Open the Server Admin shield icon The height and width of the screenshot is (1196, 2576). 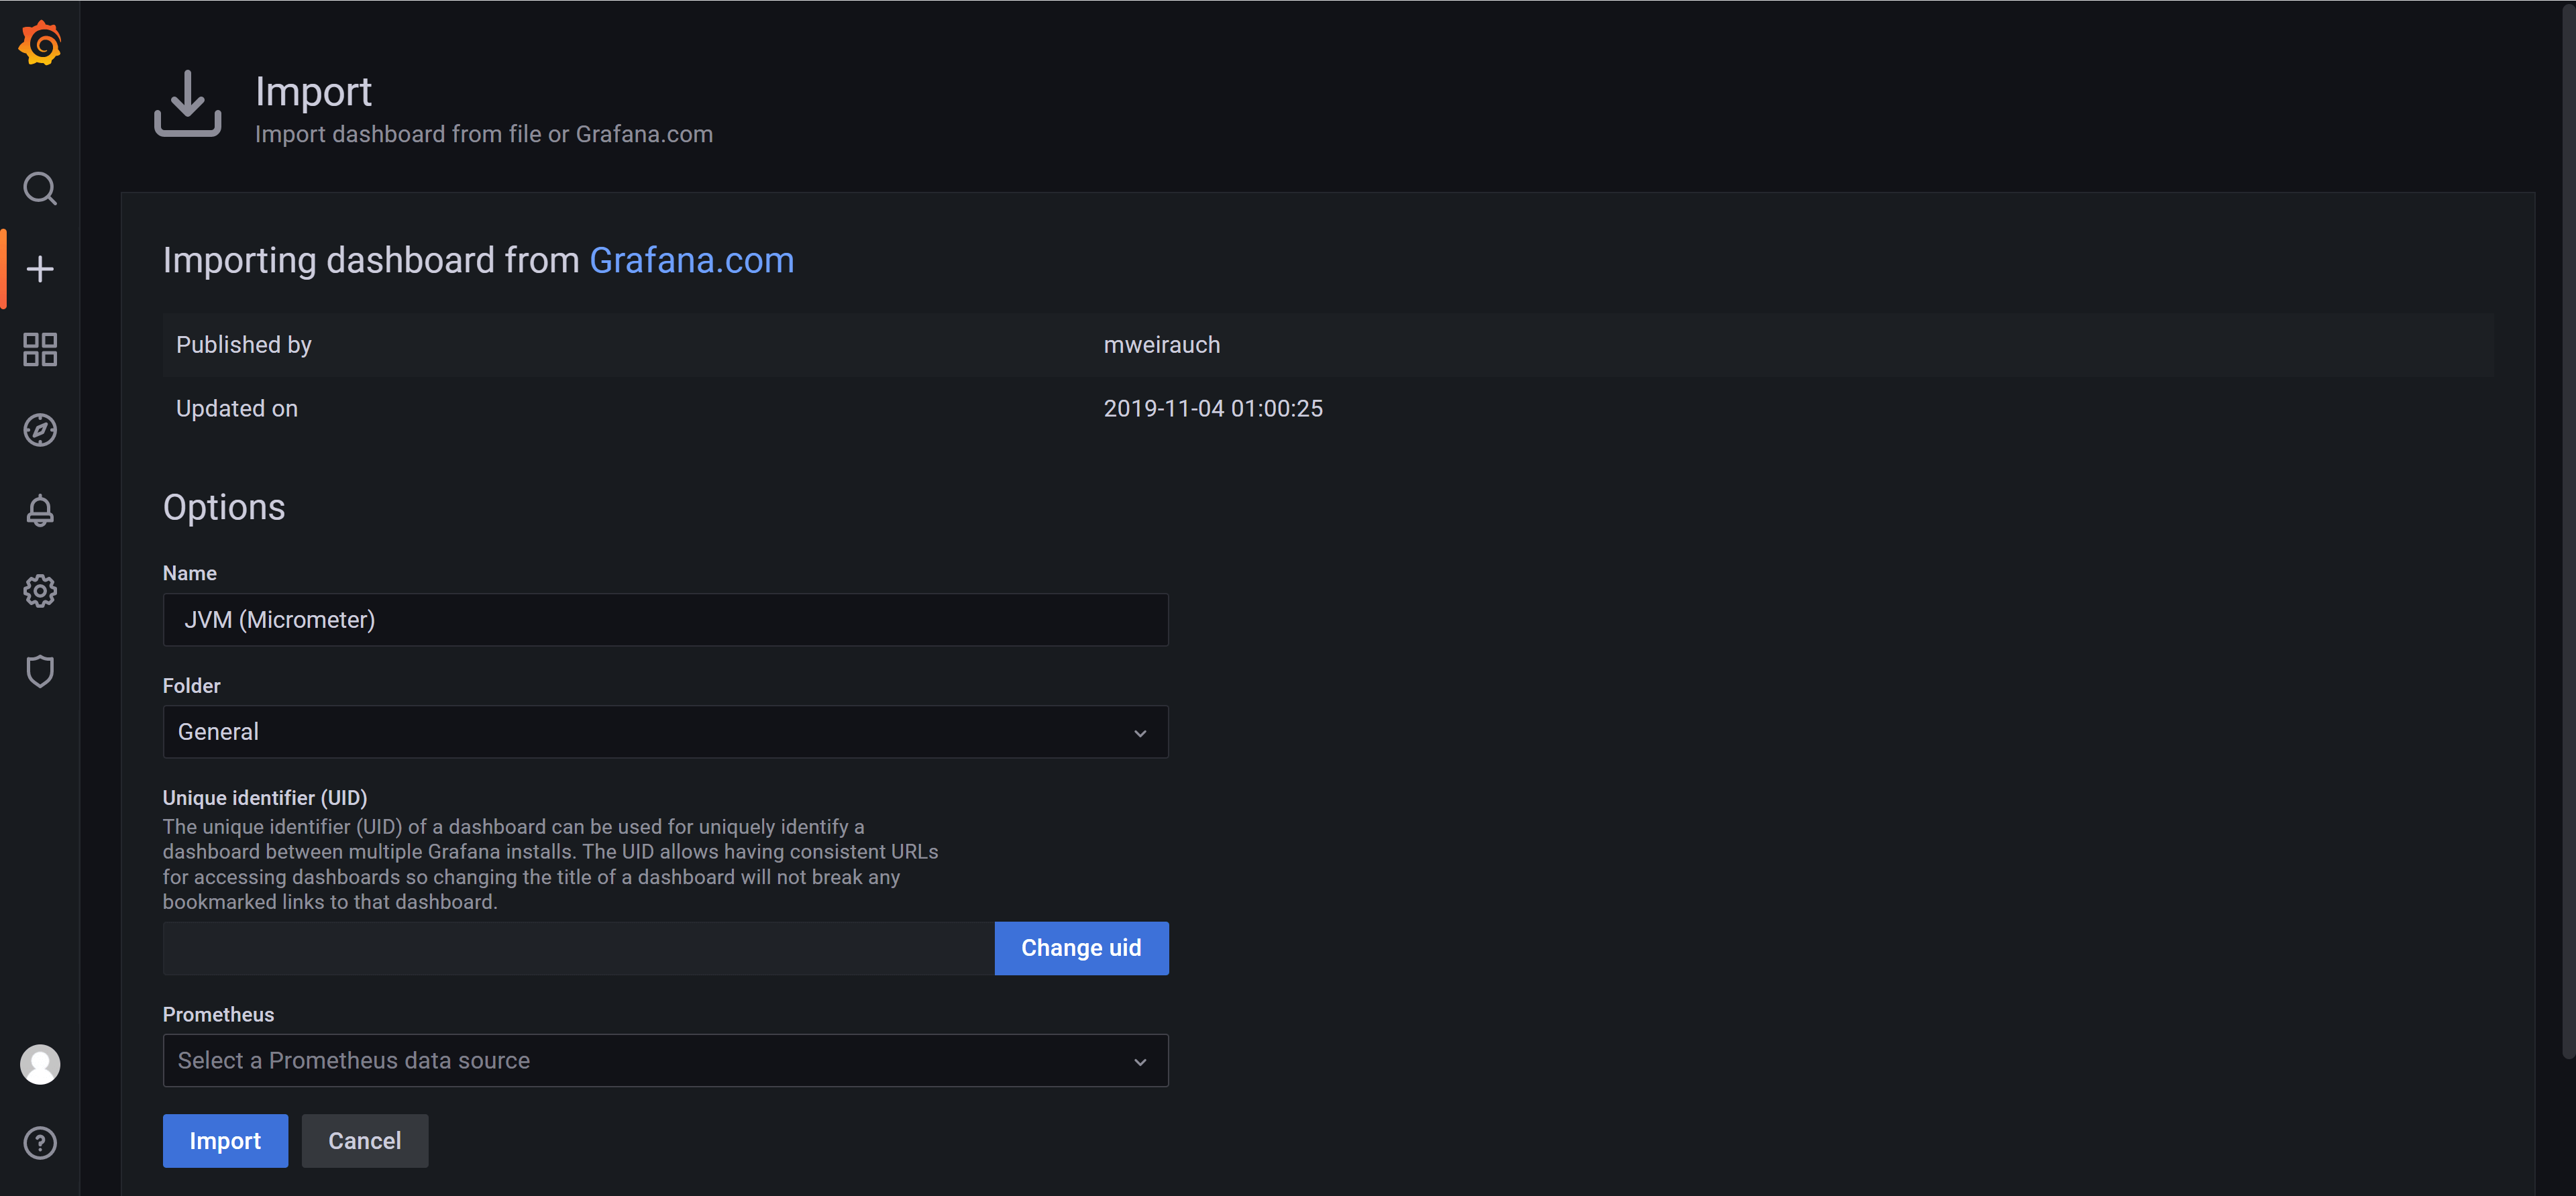[x=40, y=671]
